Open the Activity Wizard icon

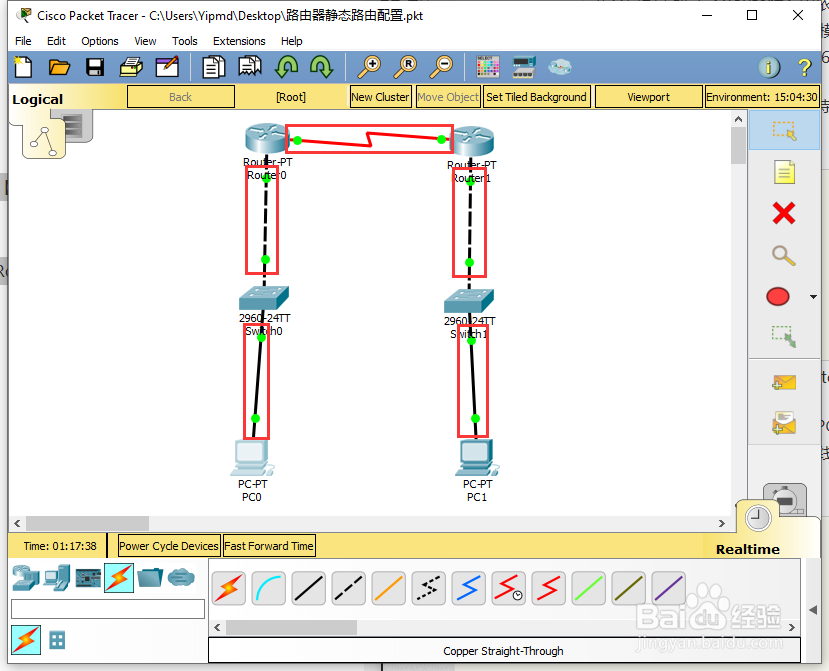pos(167,67)
